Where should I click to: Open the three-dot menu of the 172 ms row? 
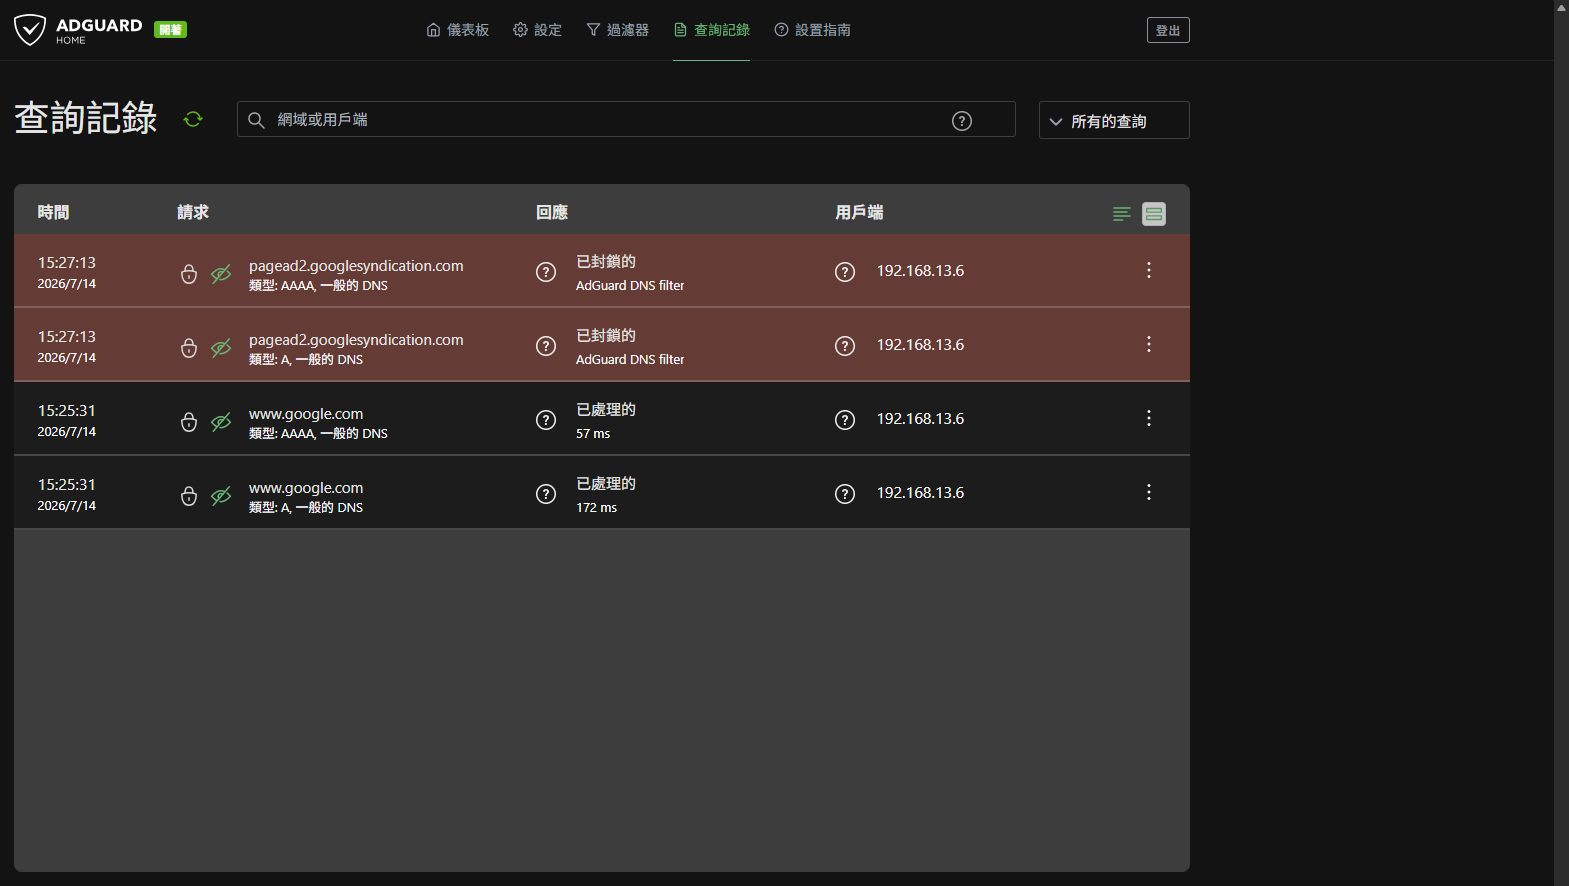(x=1149, y=492)
